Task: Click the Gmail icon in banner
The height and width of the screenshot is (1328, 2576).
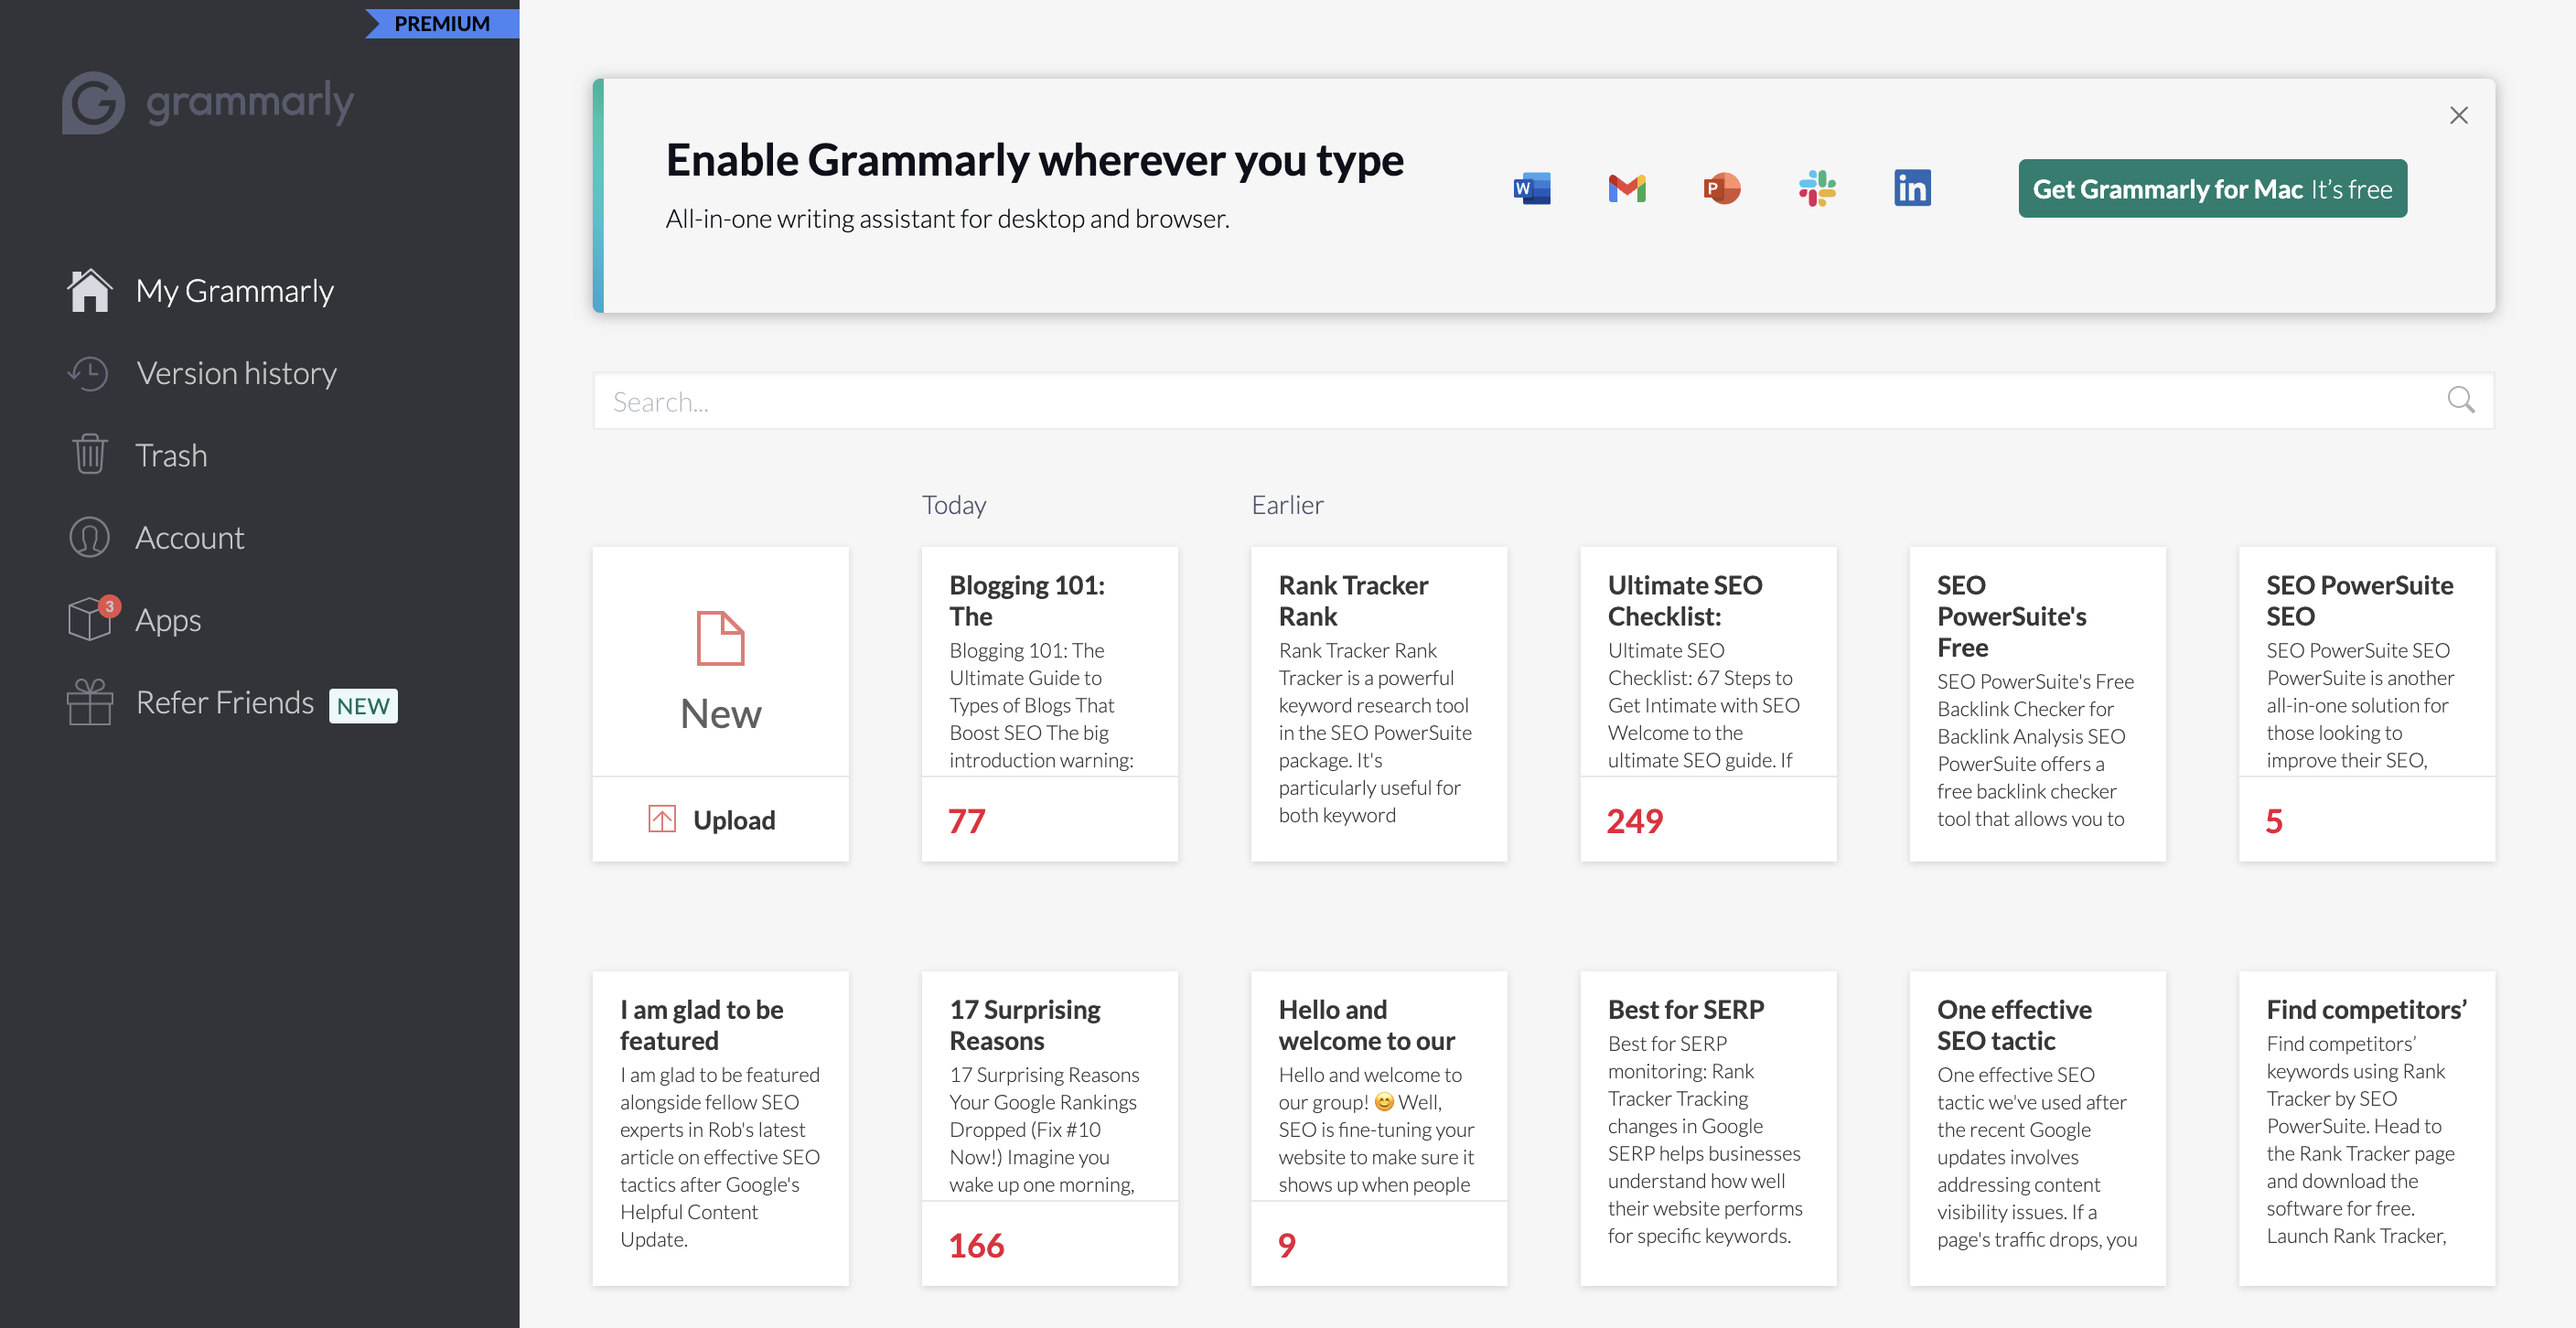Action: pos(1627,188)
